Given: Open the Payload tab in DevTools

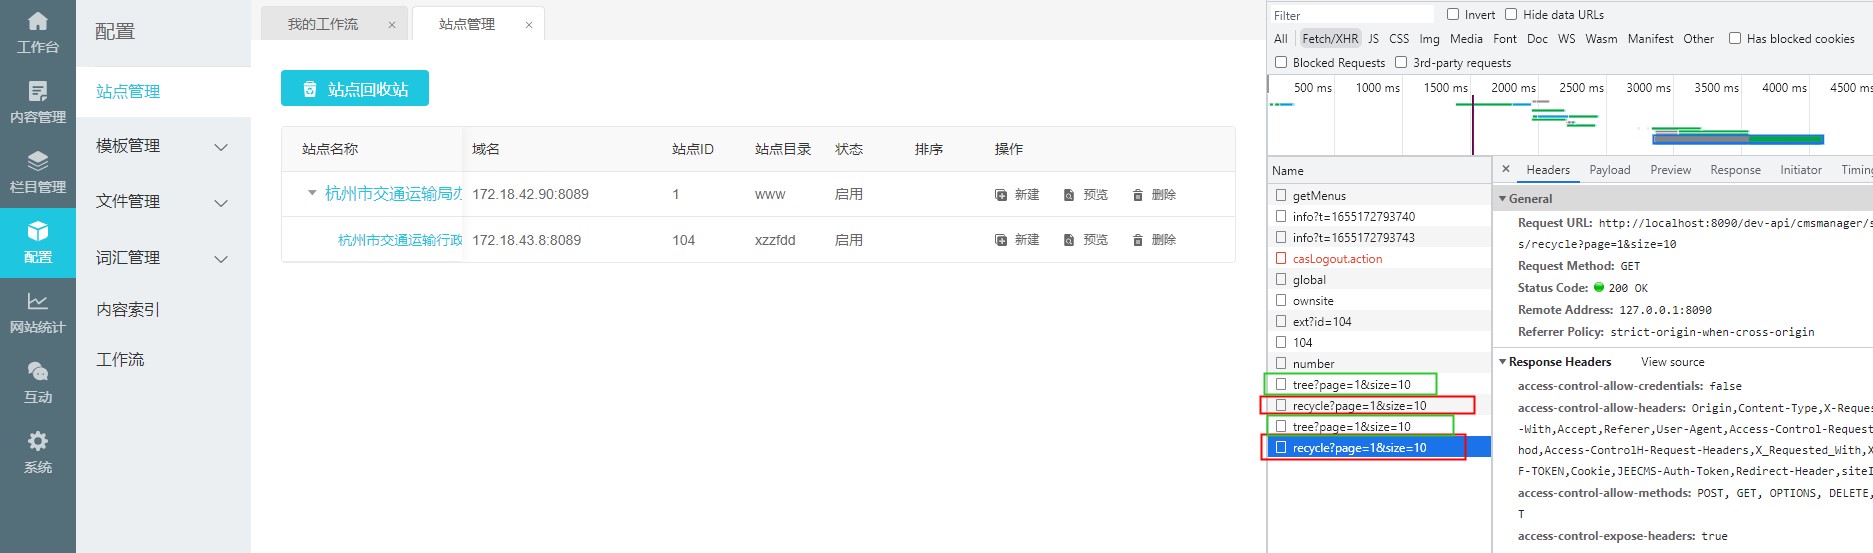Looking at the screenshot, I should click(1610, 170).
